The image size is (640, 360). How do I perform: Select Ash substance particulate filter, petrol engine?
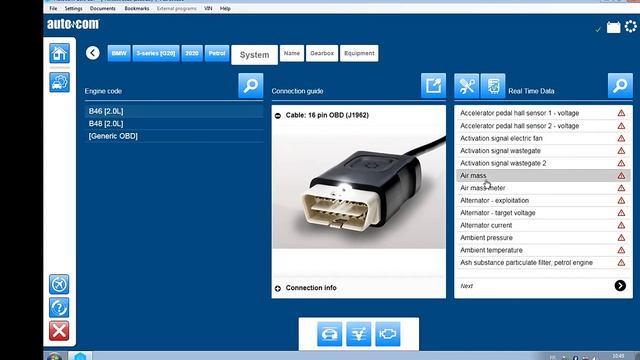point(543,263)
